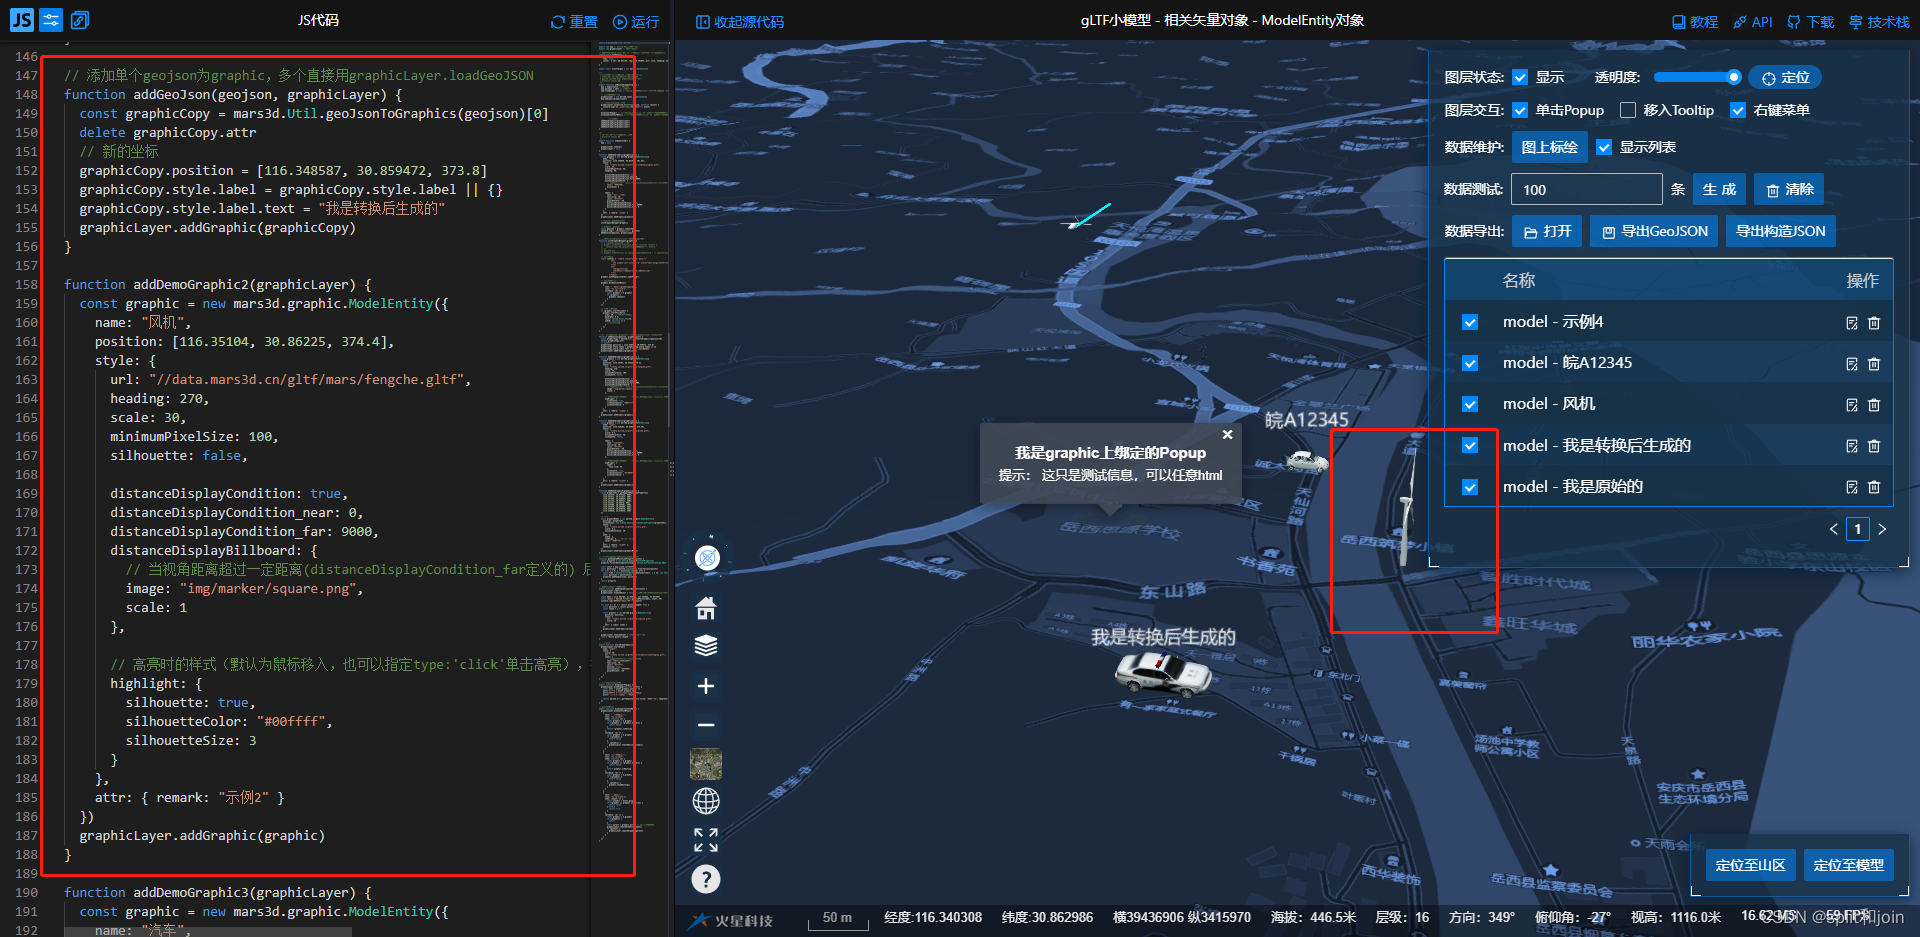Open the API documentation link
This screenshot has height=937, width=1920.
click(x=1753, y=22)
